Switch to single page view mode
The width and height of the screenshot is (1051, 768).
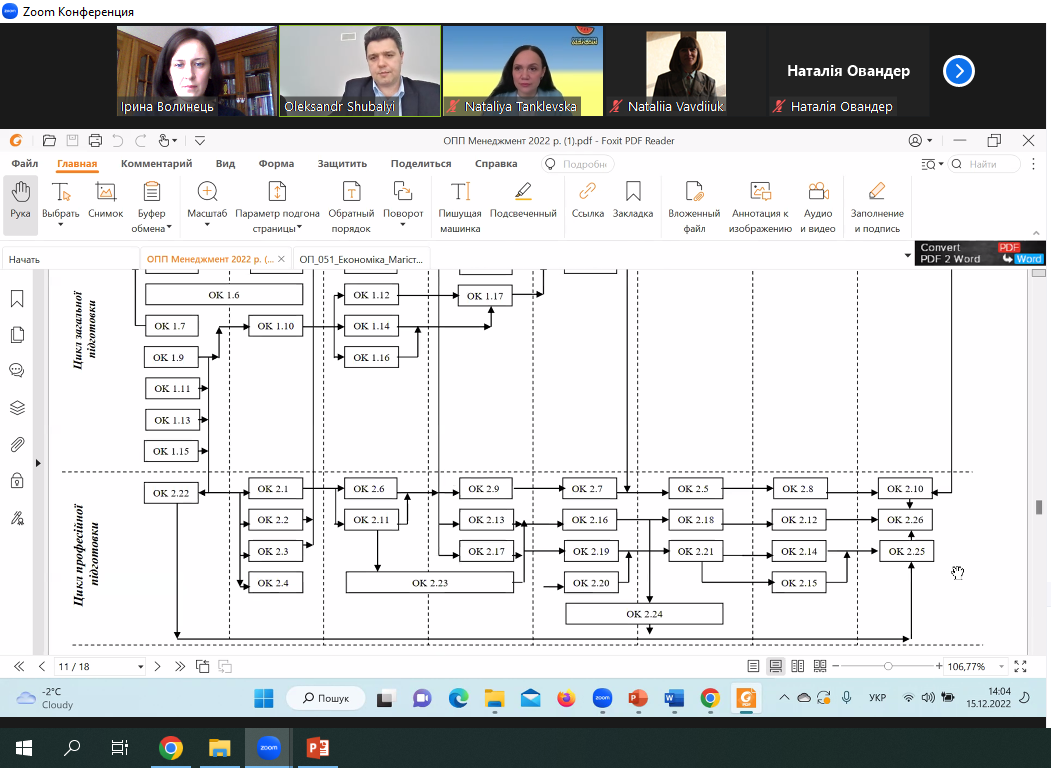(753, 666)
